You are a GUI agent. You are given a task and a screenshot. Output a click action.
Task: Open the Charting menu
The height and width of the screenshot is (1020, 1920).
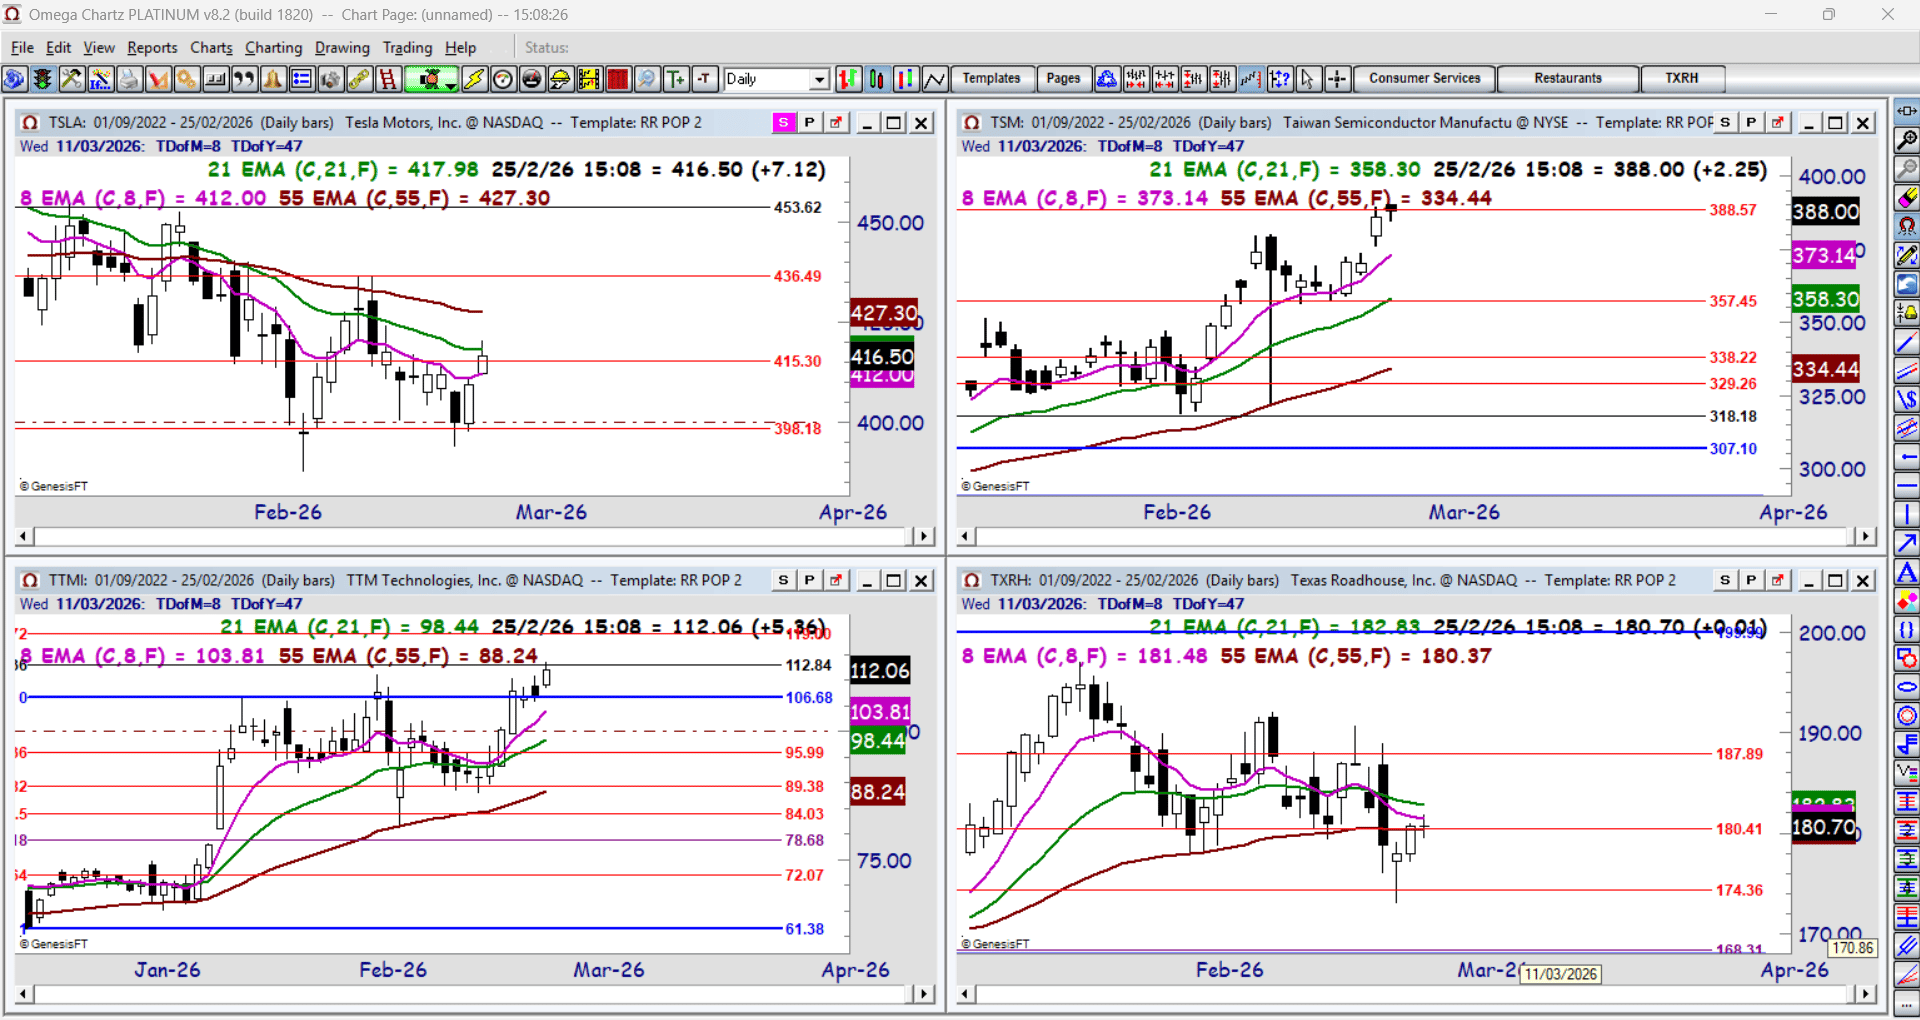(x=273, y=47)
